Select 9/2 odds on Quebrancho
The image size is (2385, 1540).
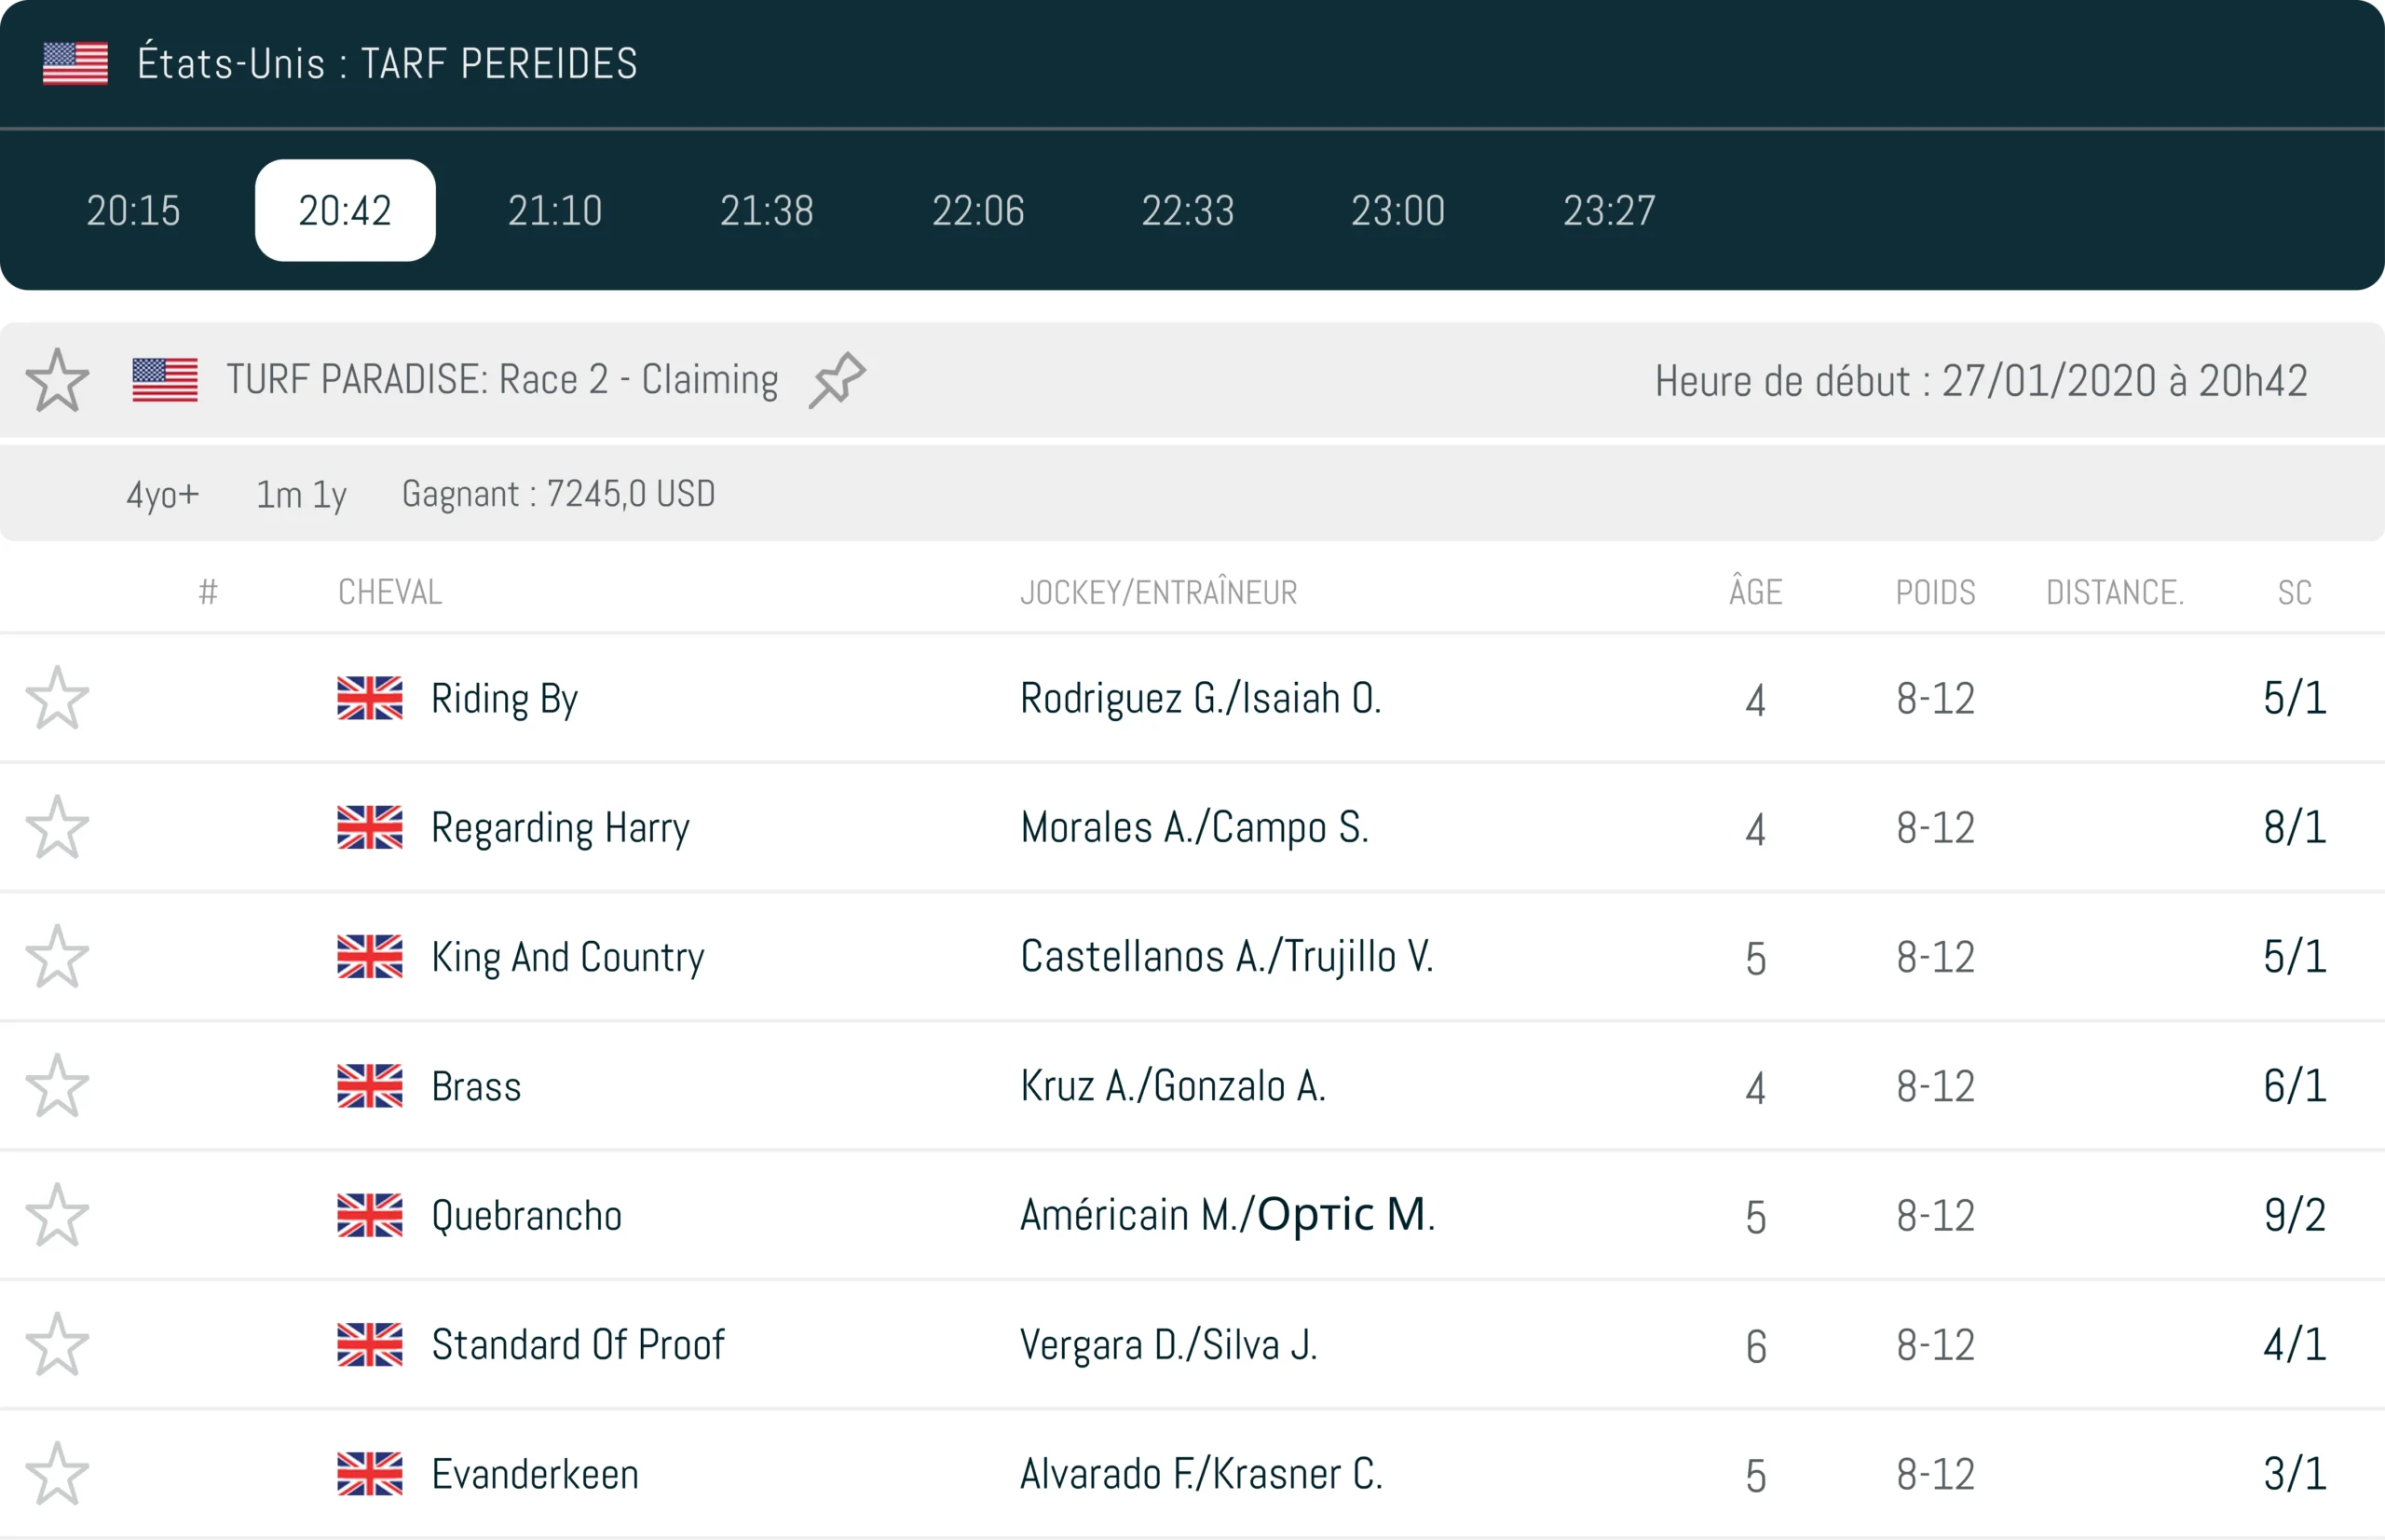pos(2294,1215)
